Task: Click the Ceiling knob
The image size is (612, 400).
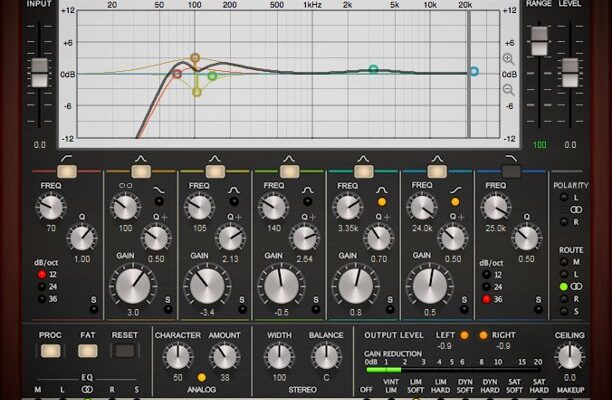Action: point(569,357)
